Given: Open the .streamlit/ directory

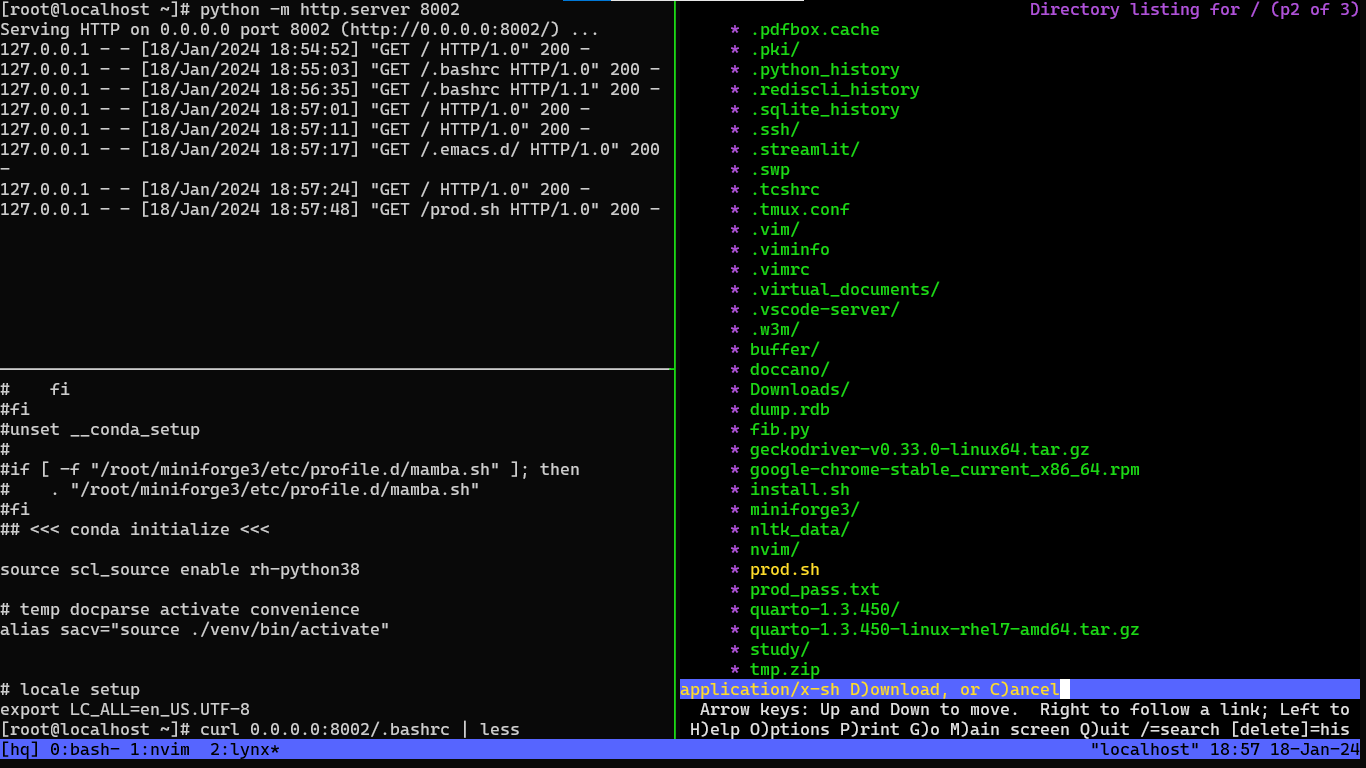Looking at the screenshot, I should [x=805, y=150].
